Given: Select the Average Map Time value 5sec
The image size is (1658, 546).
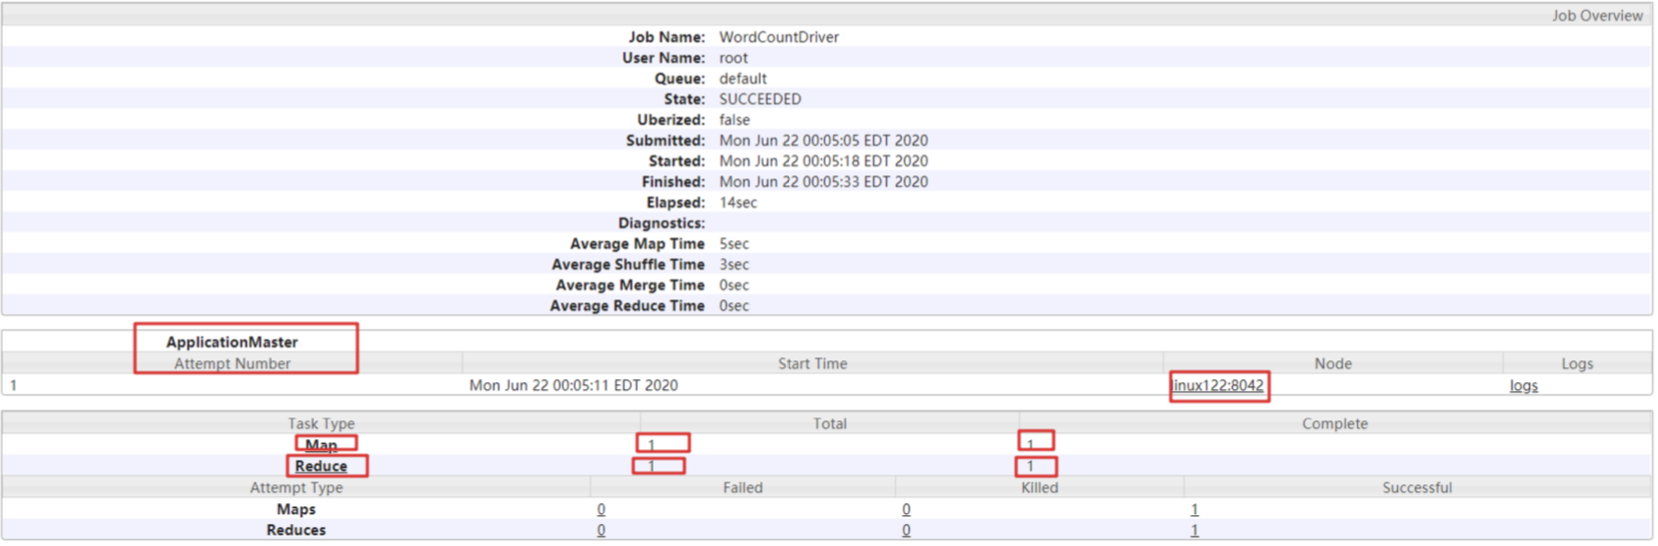Looking at the screenshot, I should click(734, 244).
